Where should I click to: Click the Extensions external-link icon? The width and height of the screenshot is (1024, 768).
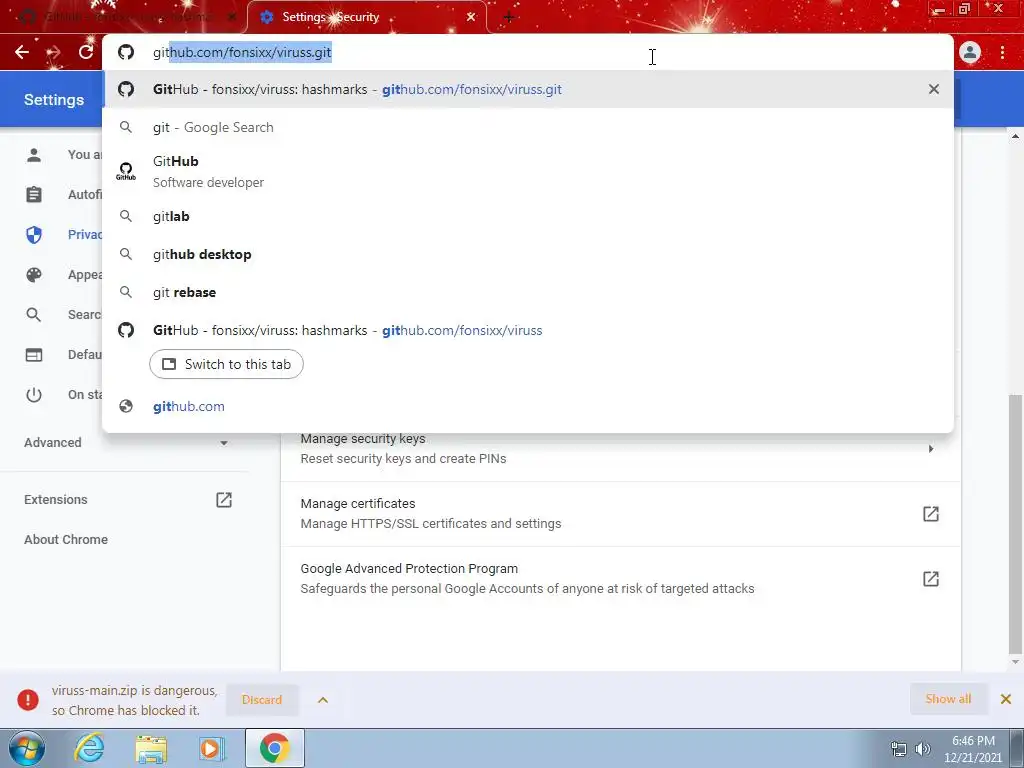[224, 500]
